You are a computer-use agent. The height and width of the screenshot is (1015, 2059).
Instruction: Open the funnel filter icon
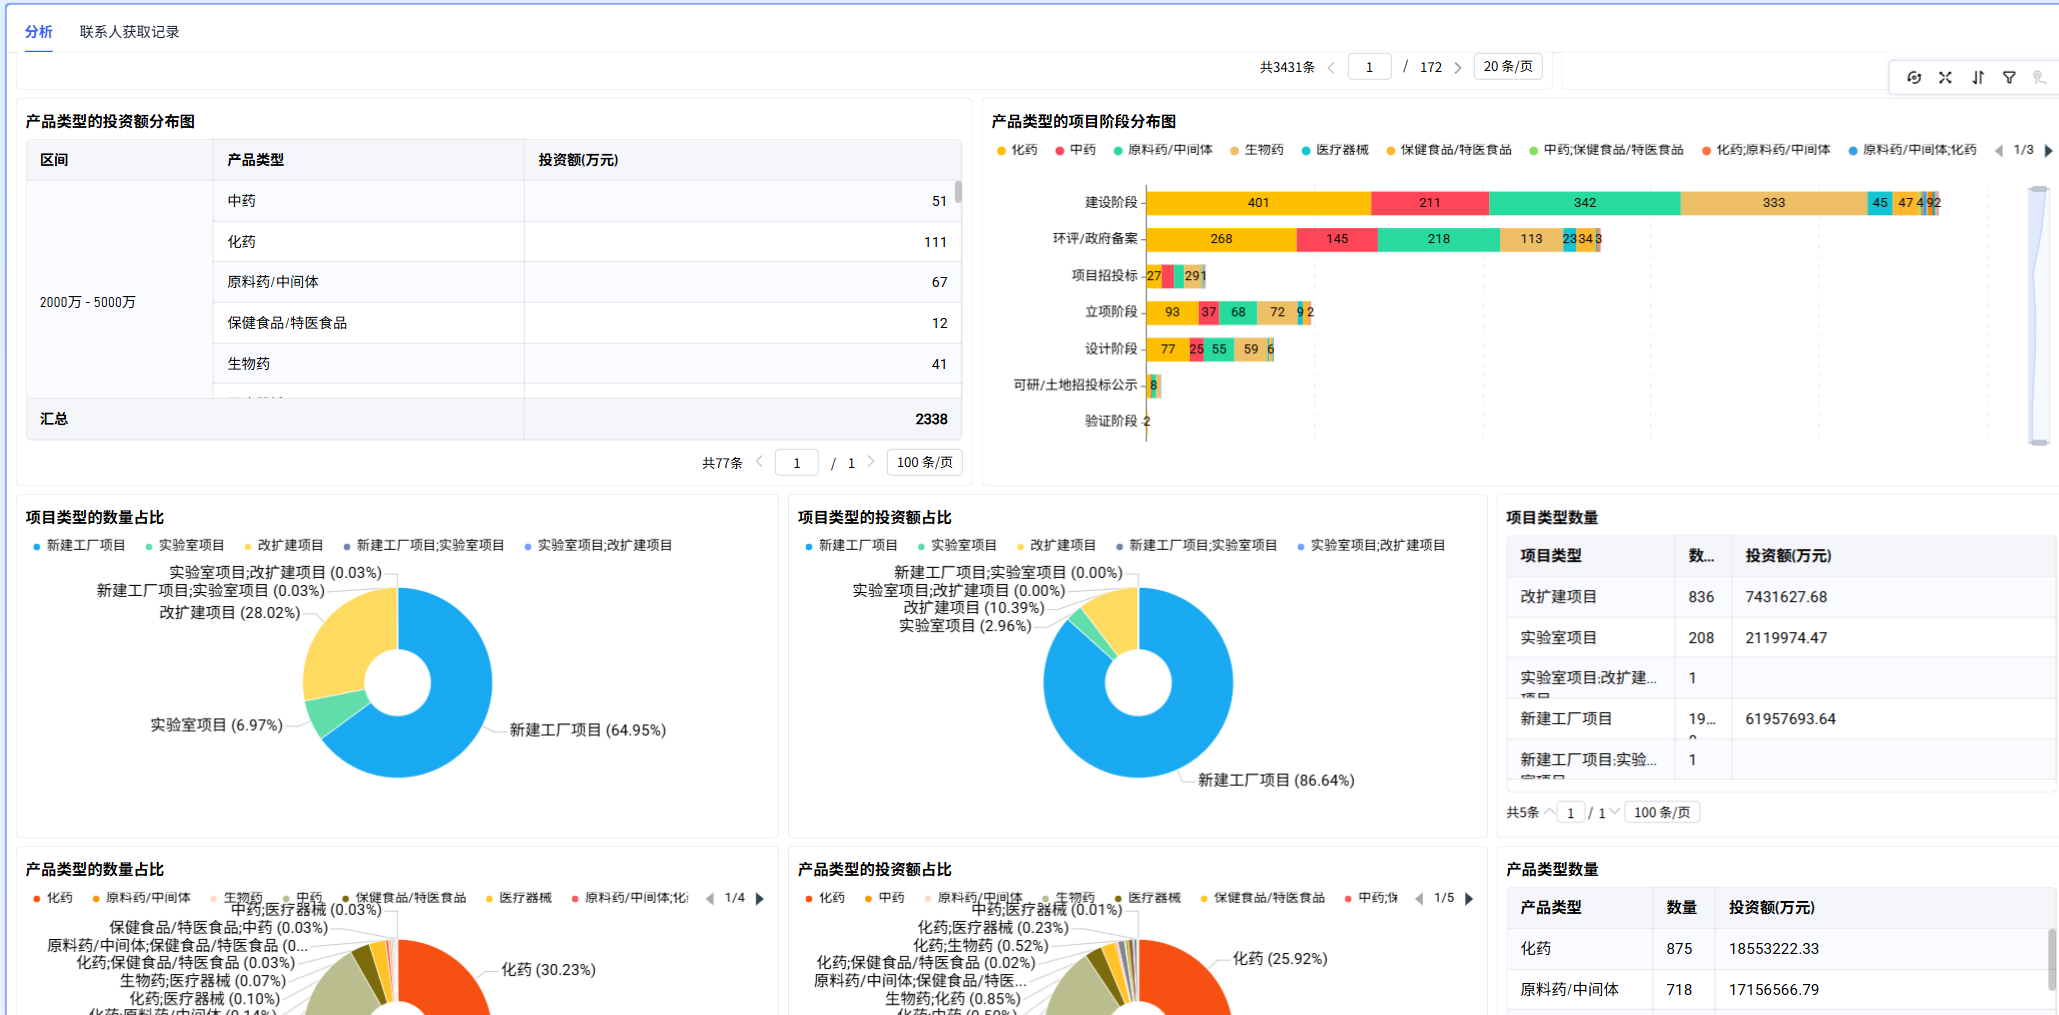[x=2009, y=78]
